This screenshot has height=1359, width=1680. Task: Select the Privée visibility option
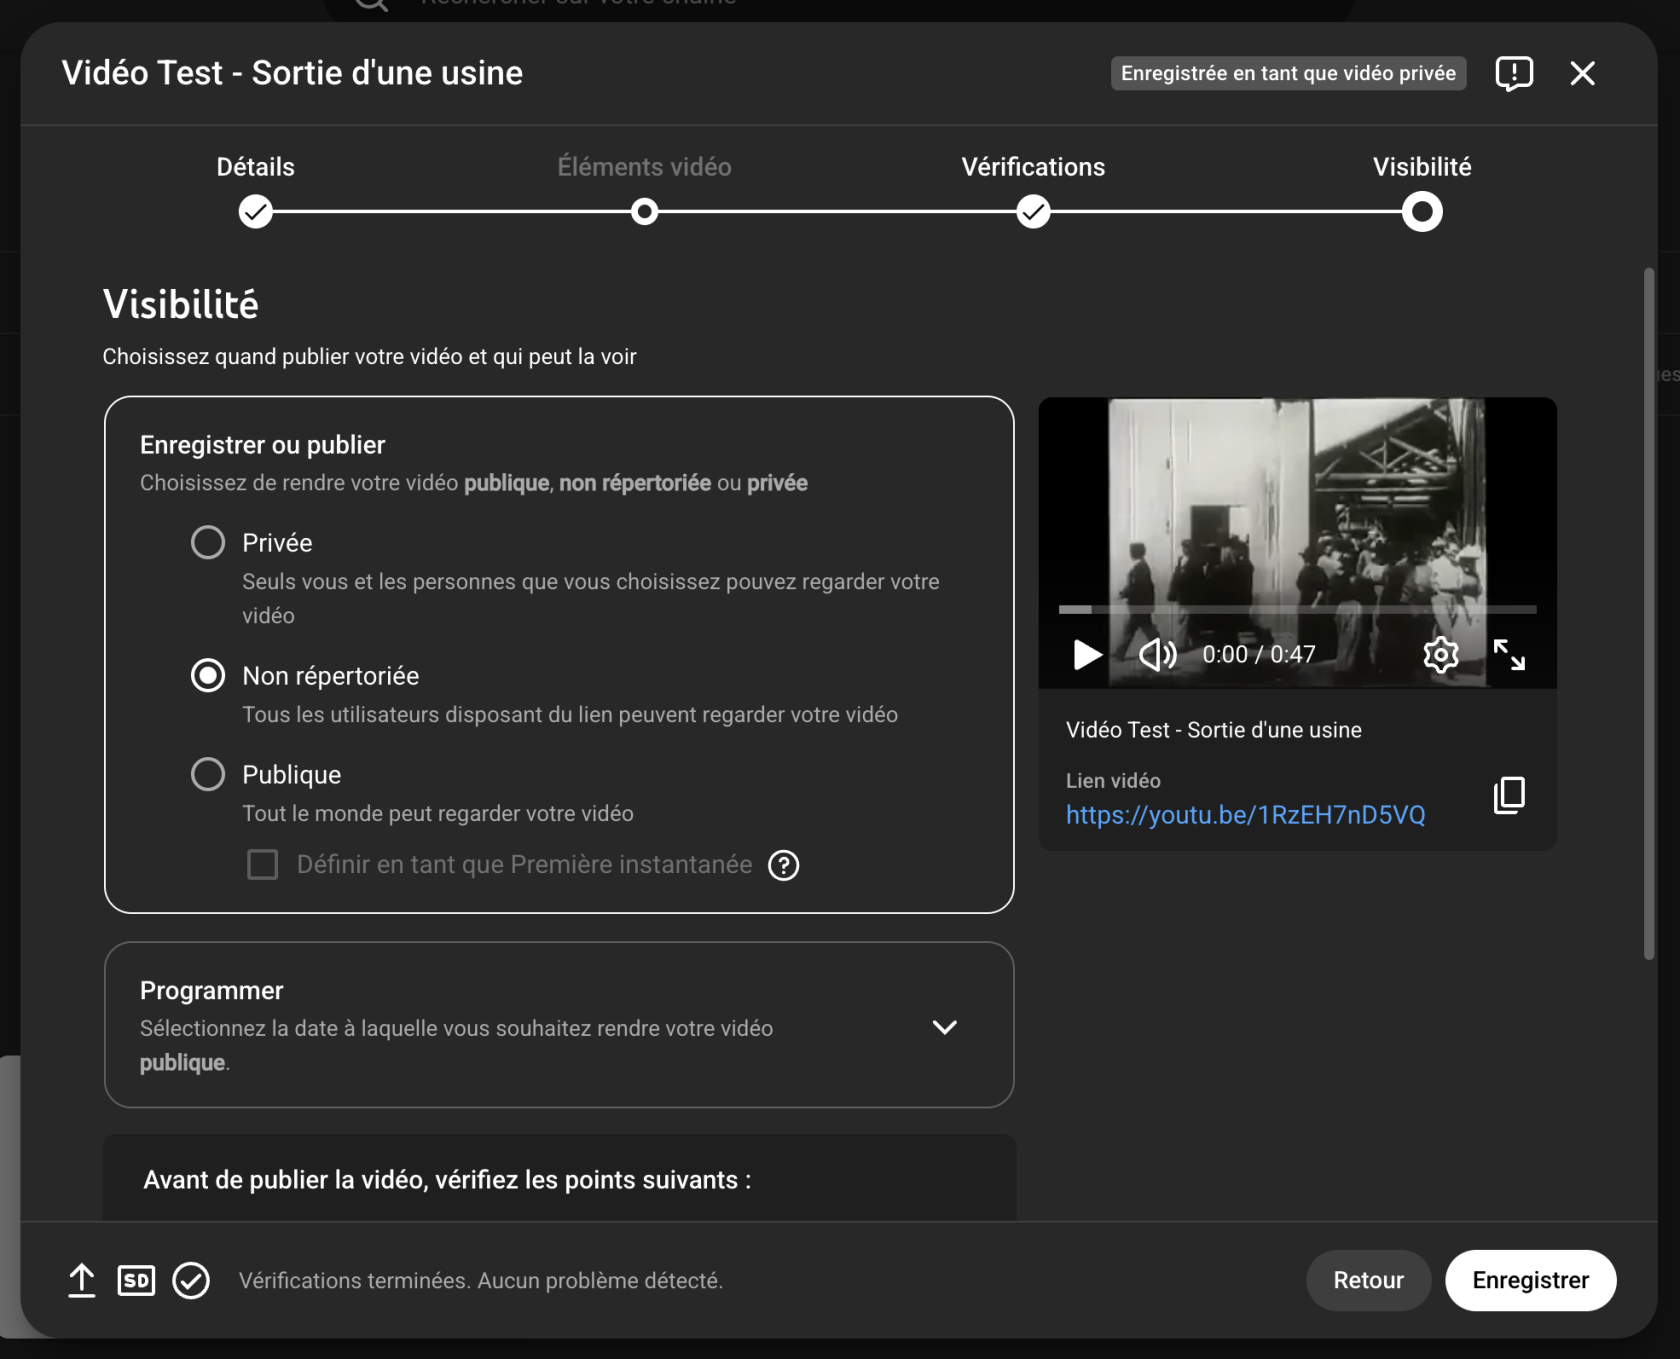point(208,543)
